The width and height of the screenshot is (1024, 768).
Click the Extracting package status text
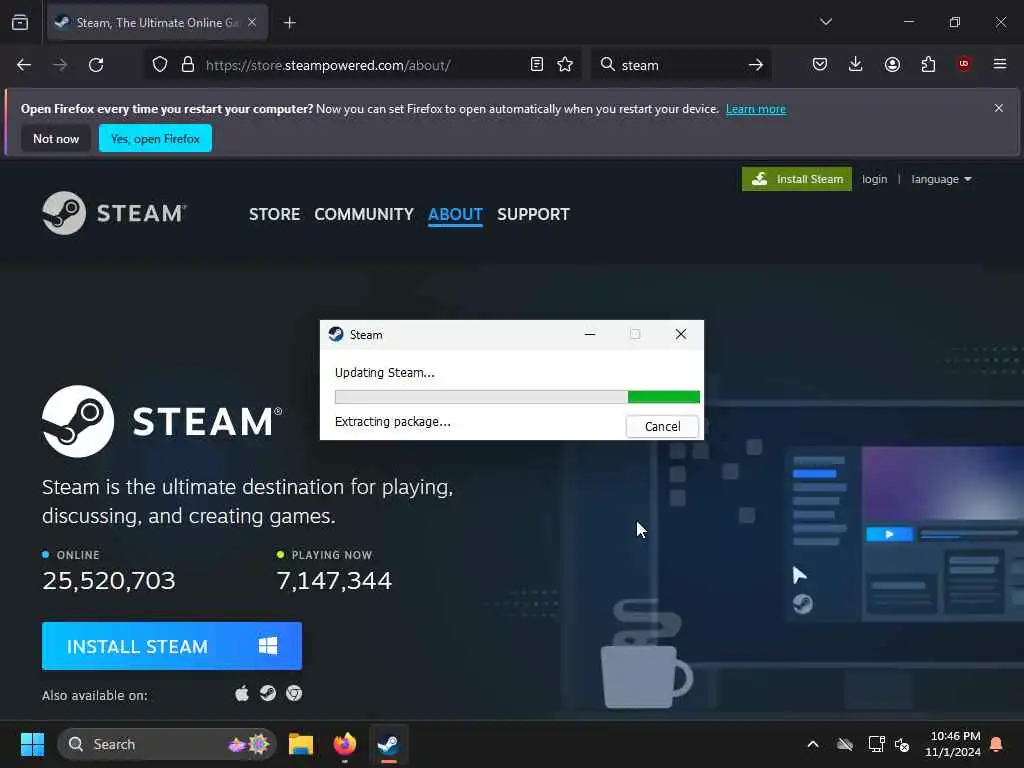(392, 422)
